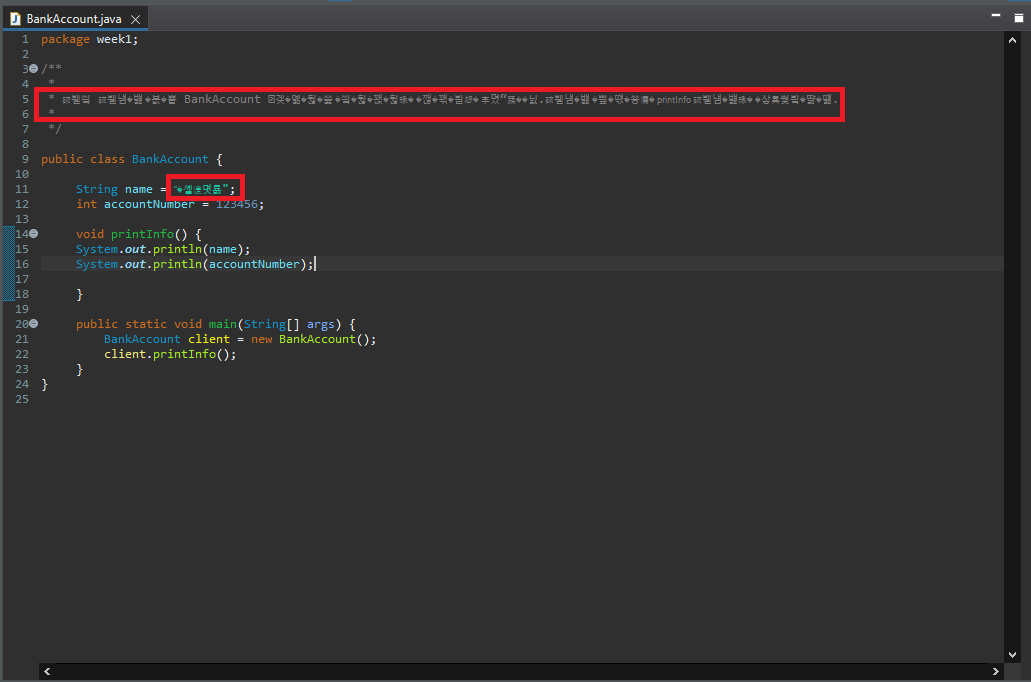The width and height of the screenshot is (1031, 682).
Task: Close the BankAccount.java tab
Action: click(x=135, y=20)
